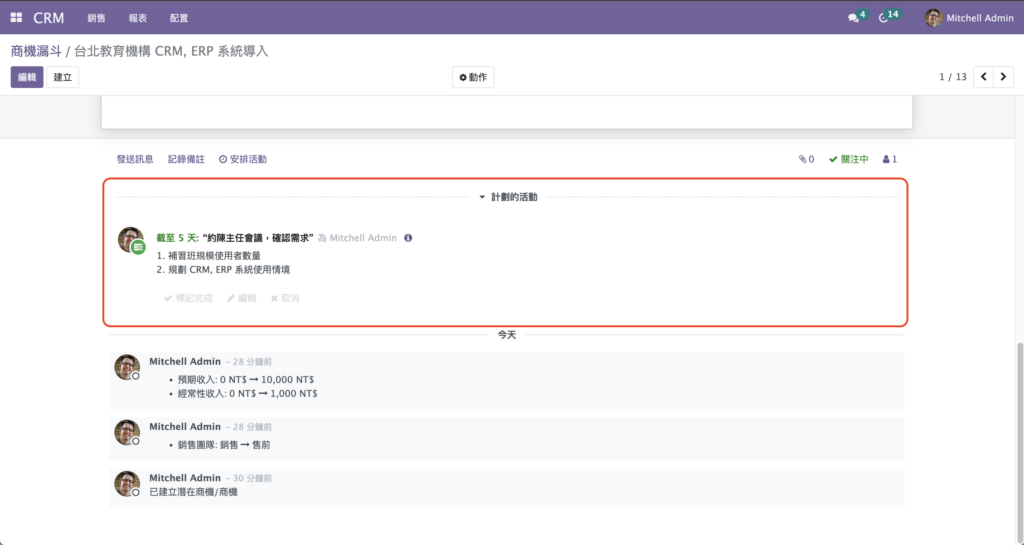This screenshot has height=545, width=1024.
Task: Click the 已建立潛在商機/商機 message text
Action: click(193, 492)
